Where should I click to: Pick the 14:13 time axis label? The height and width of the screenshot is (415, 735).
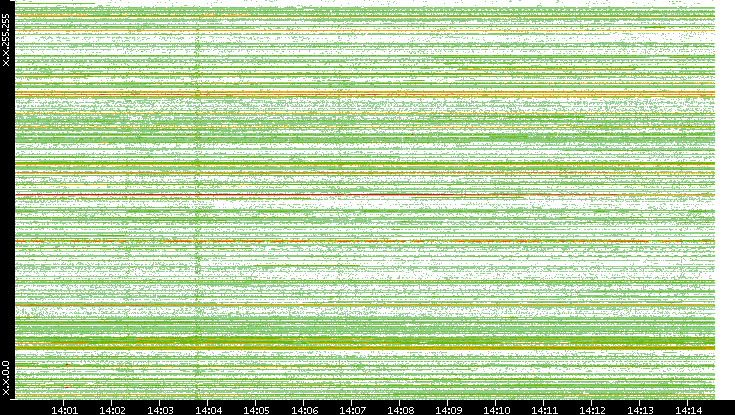point(640,409)
